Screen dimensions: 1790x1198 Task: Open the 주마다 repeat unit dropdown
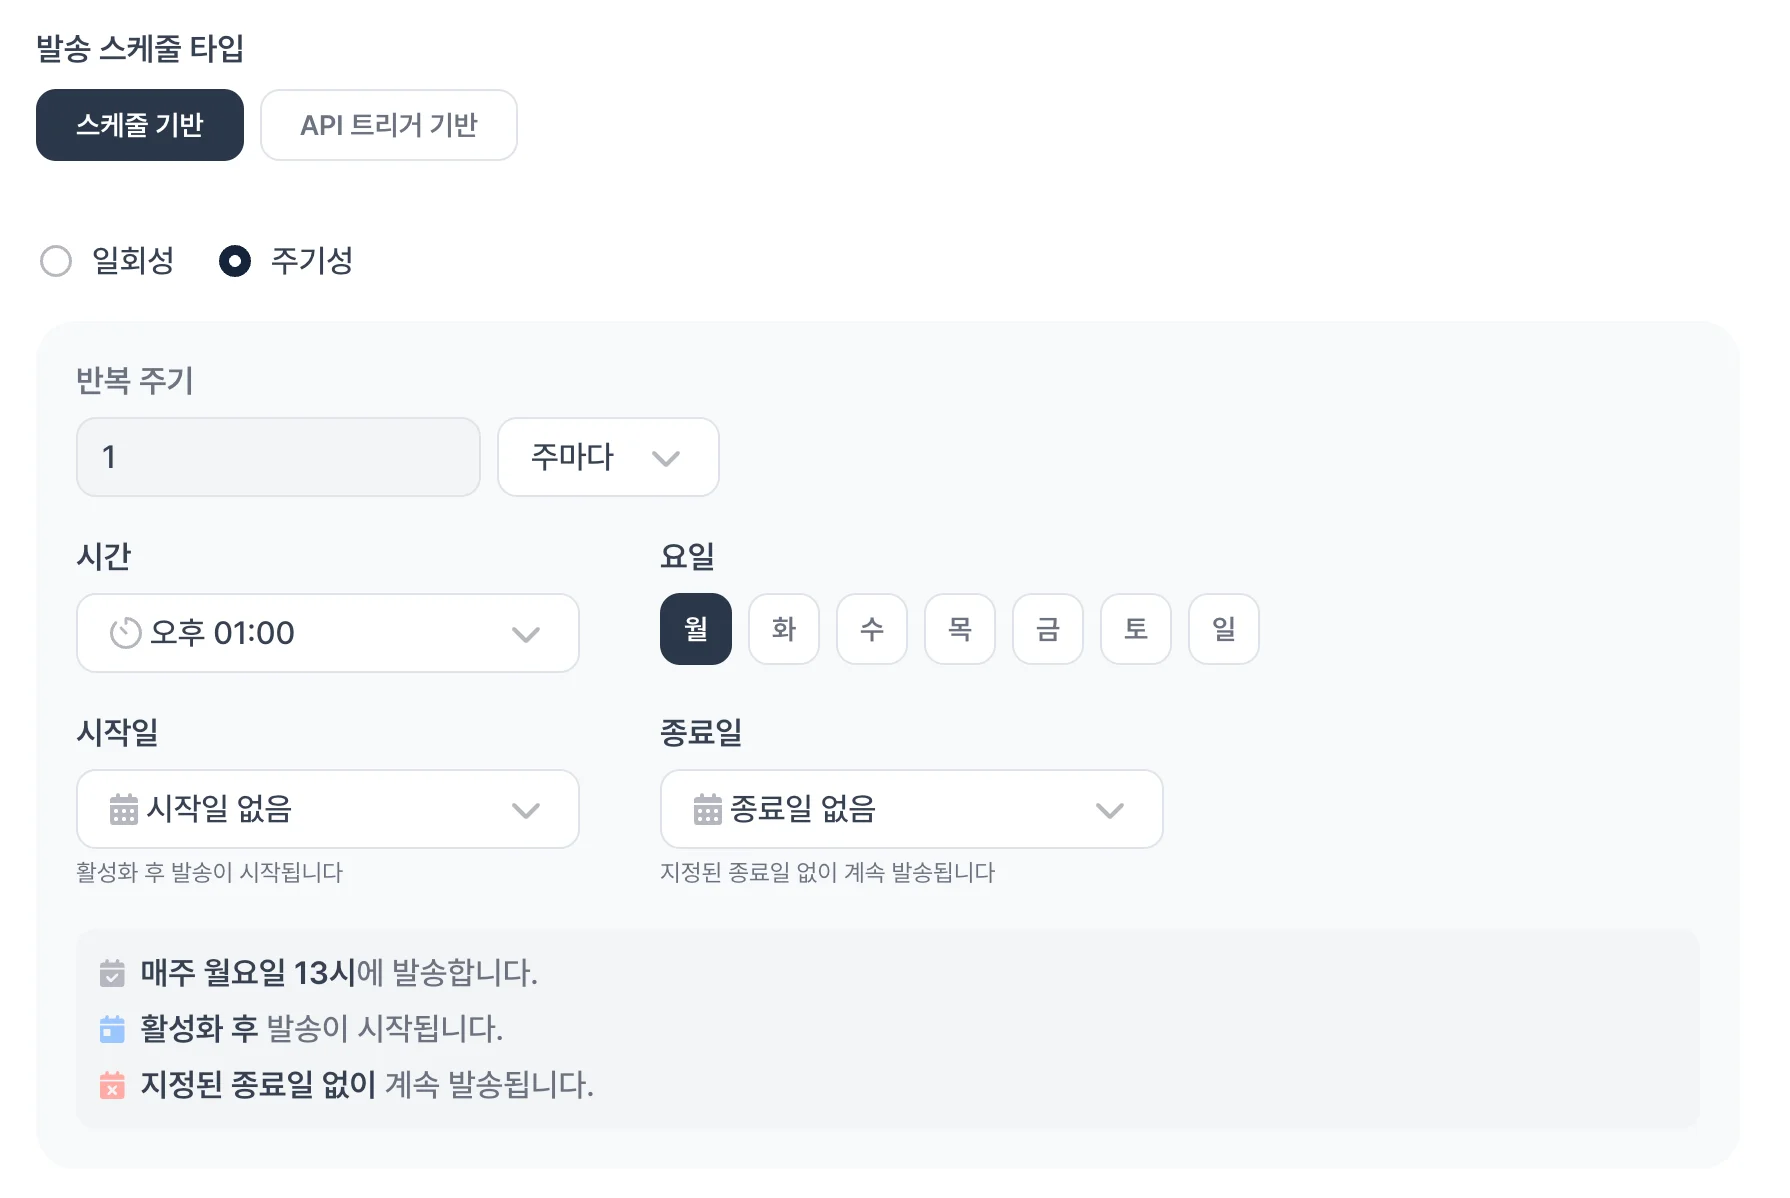[607, 457]
